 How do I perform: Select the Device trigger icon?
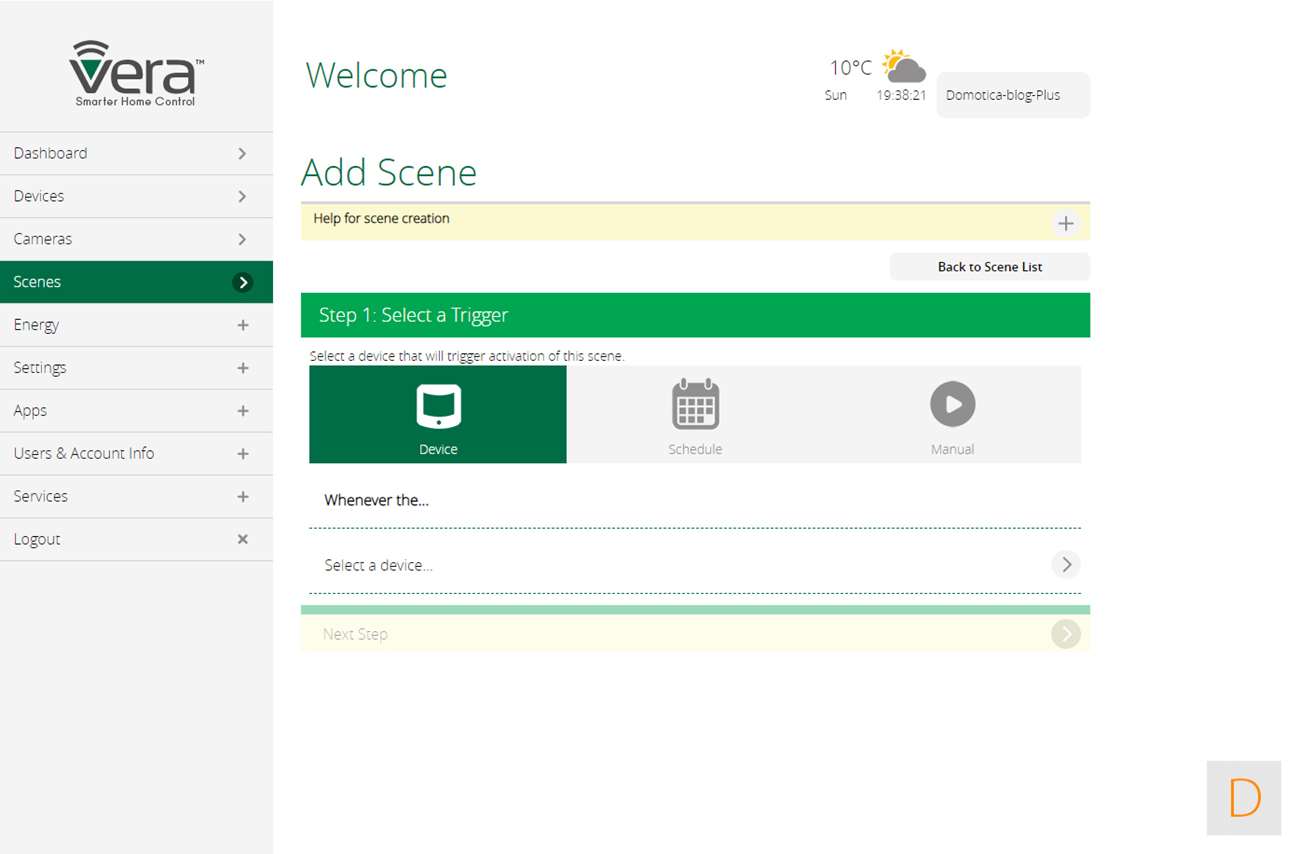[x=438, y=405]
